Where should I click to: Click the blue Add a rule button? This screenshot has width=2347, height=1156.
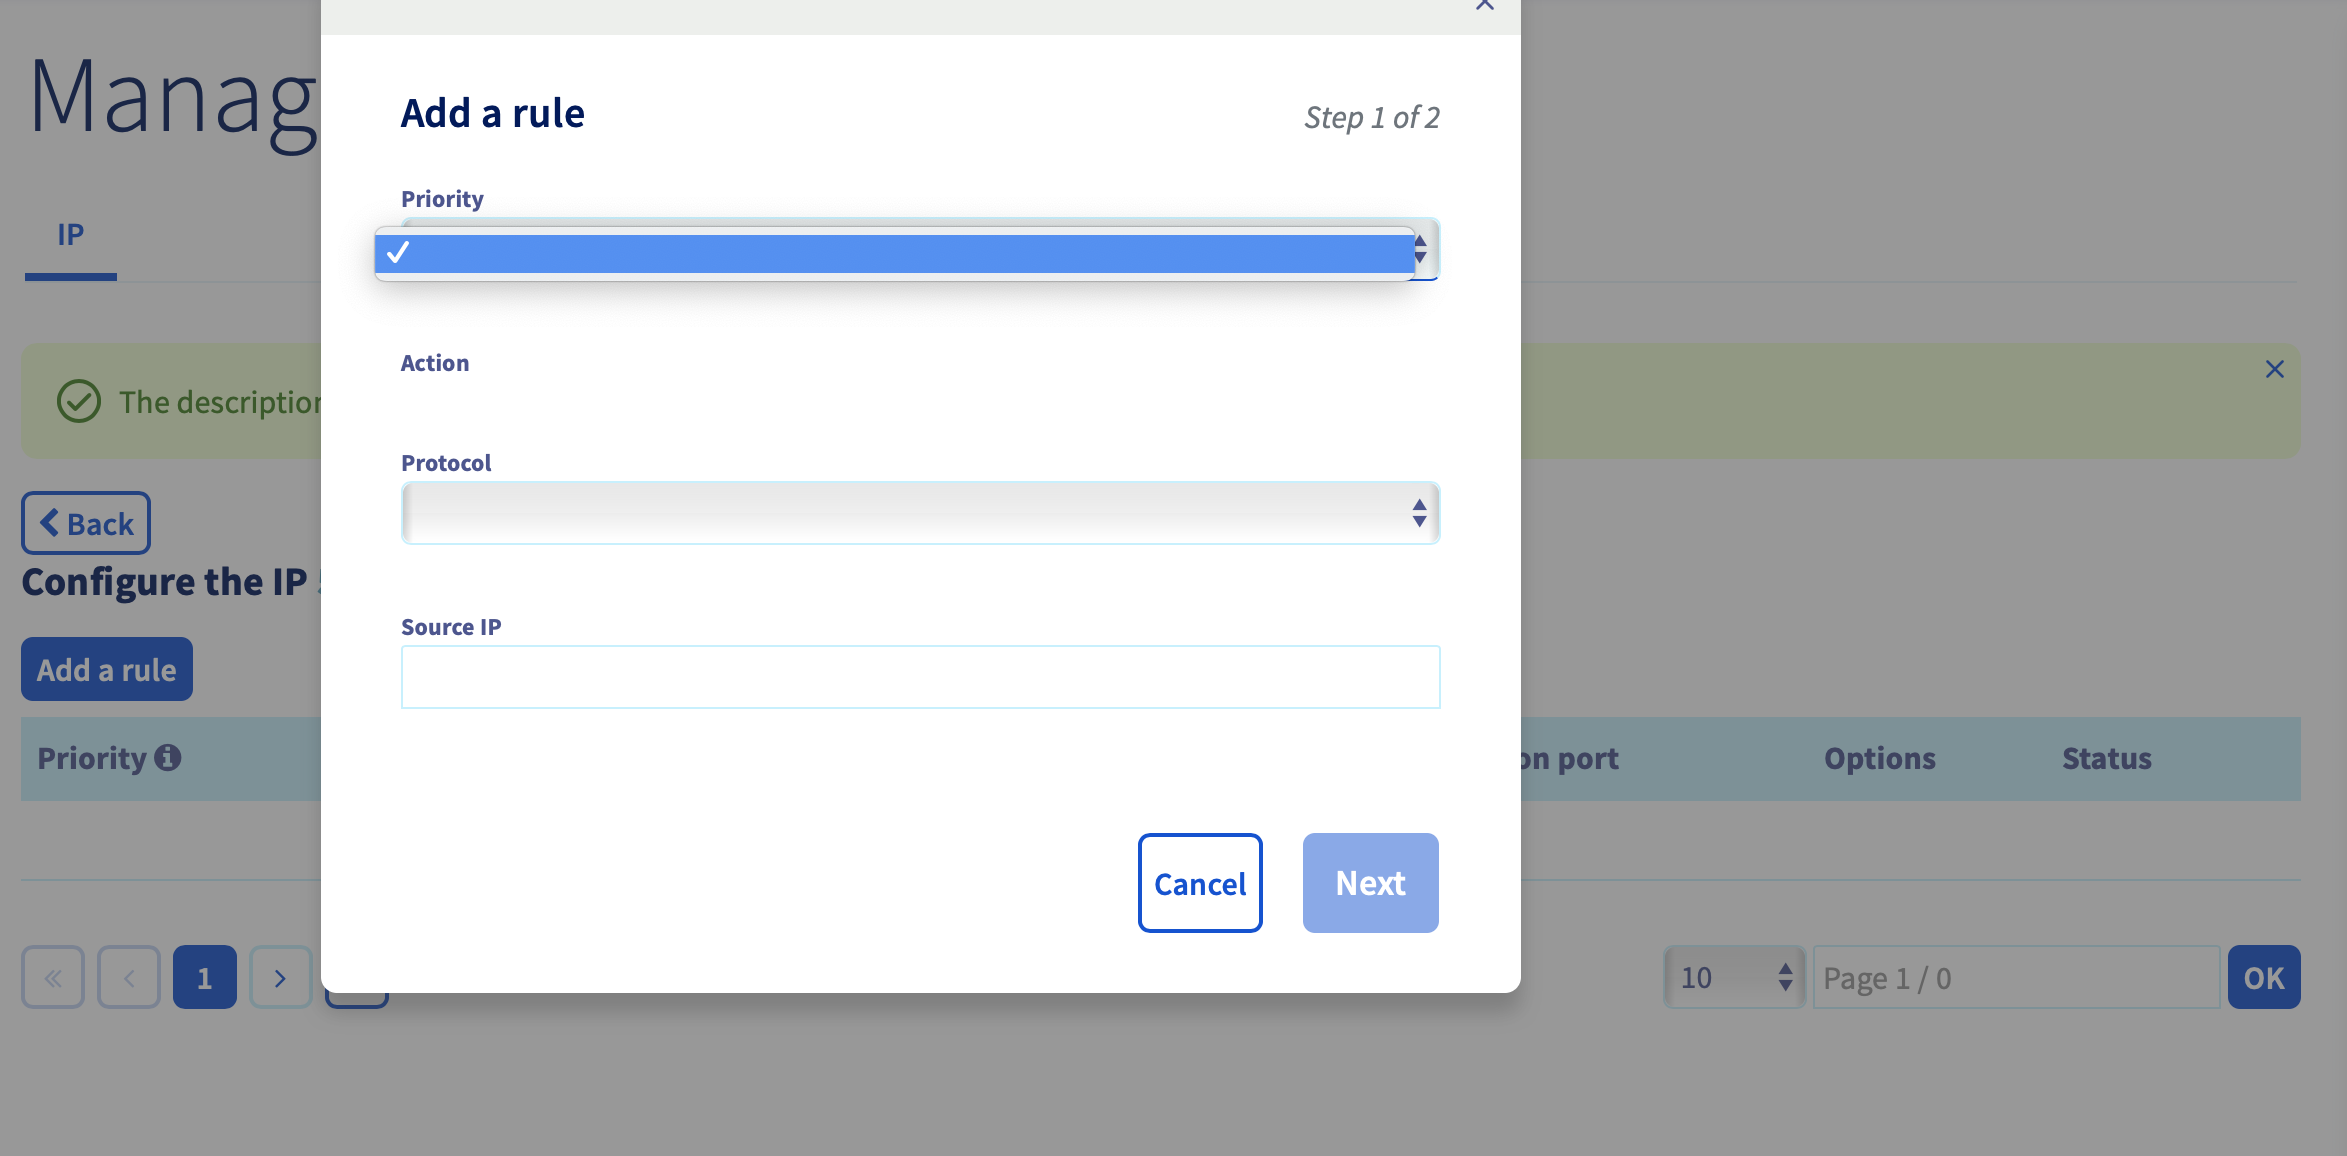(107, 669)
